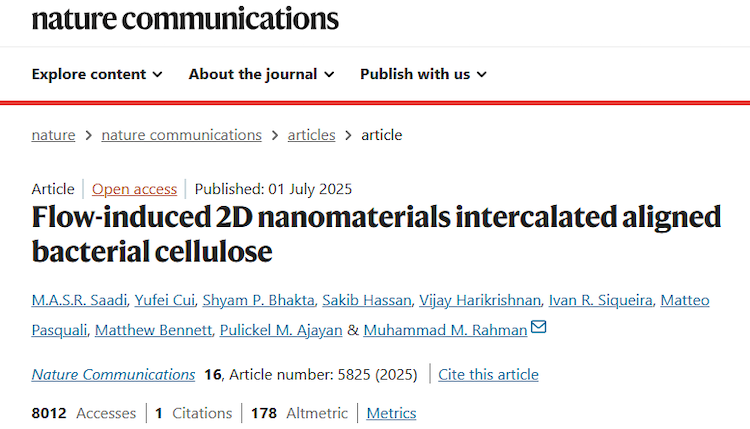The height and width of the screenshot is (429, 750).
Task: Open the About the journal dropdown
Action: click(261, 74)
